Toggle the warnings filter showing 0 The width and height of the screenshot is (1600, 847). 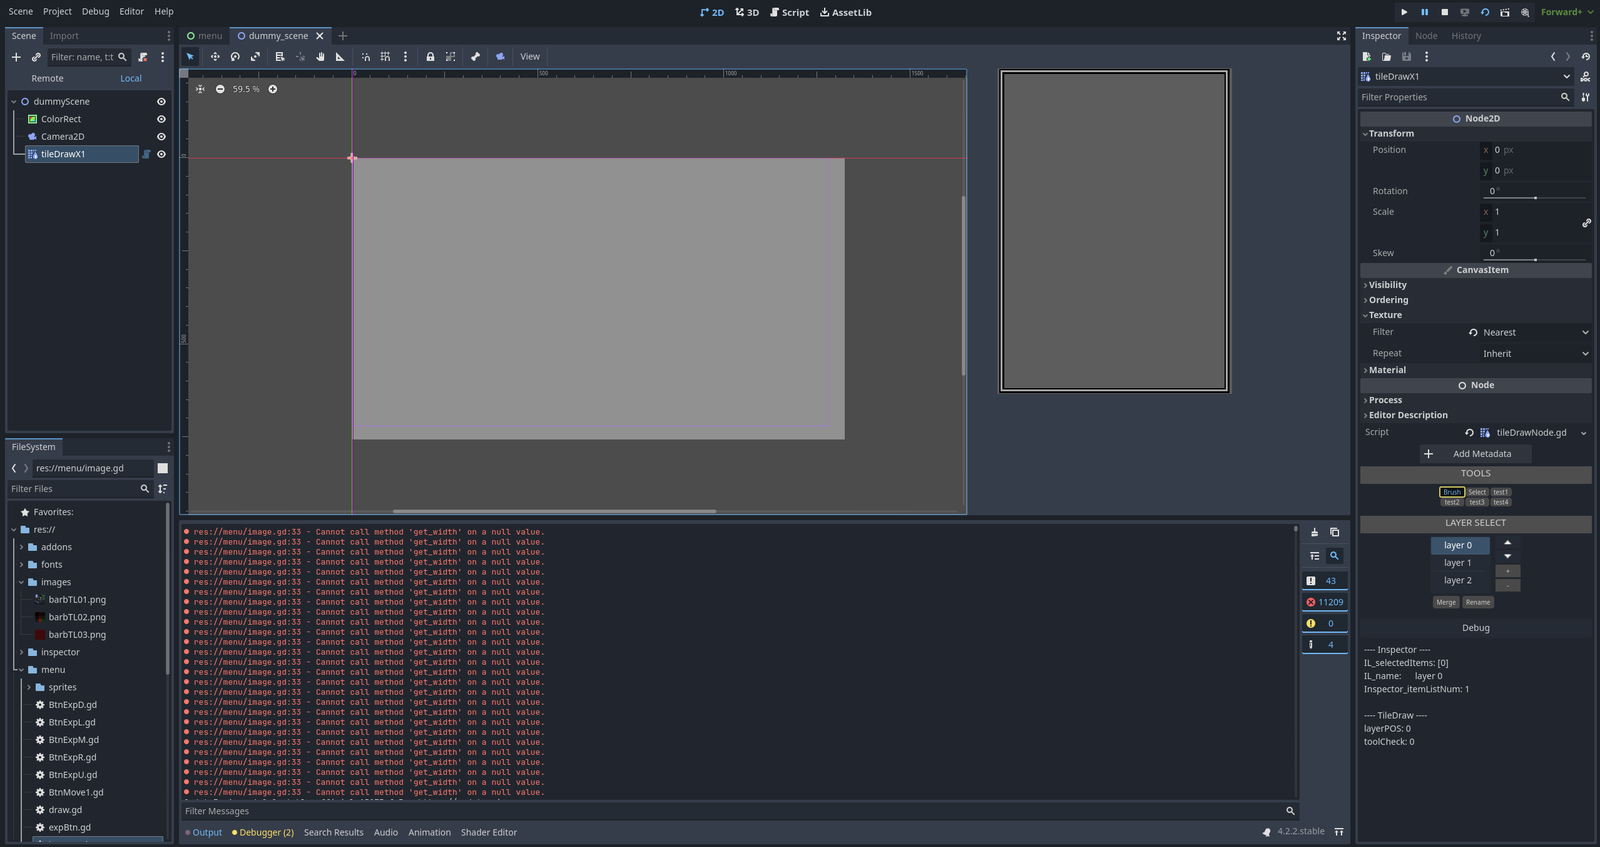pos(1325,623)
